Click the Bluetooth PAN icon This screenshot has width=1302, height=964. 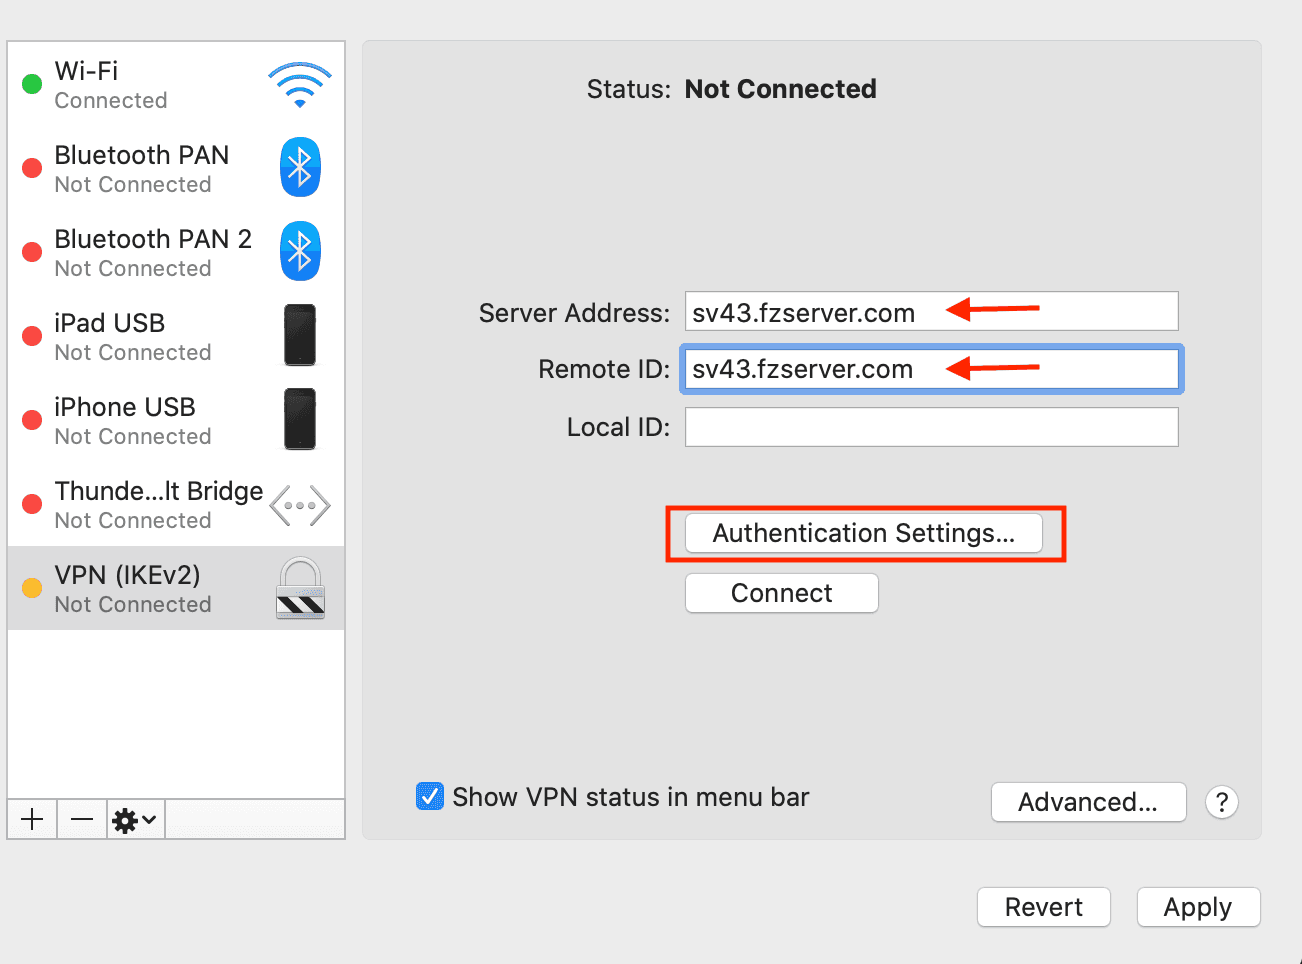pyautogui.click(x=300, y=167)
